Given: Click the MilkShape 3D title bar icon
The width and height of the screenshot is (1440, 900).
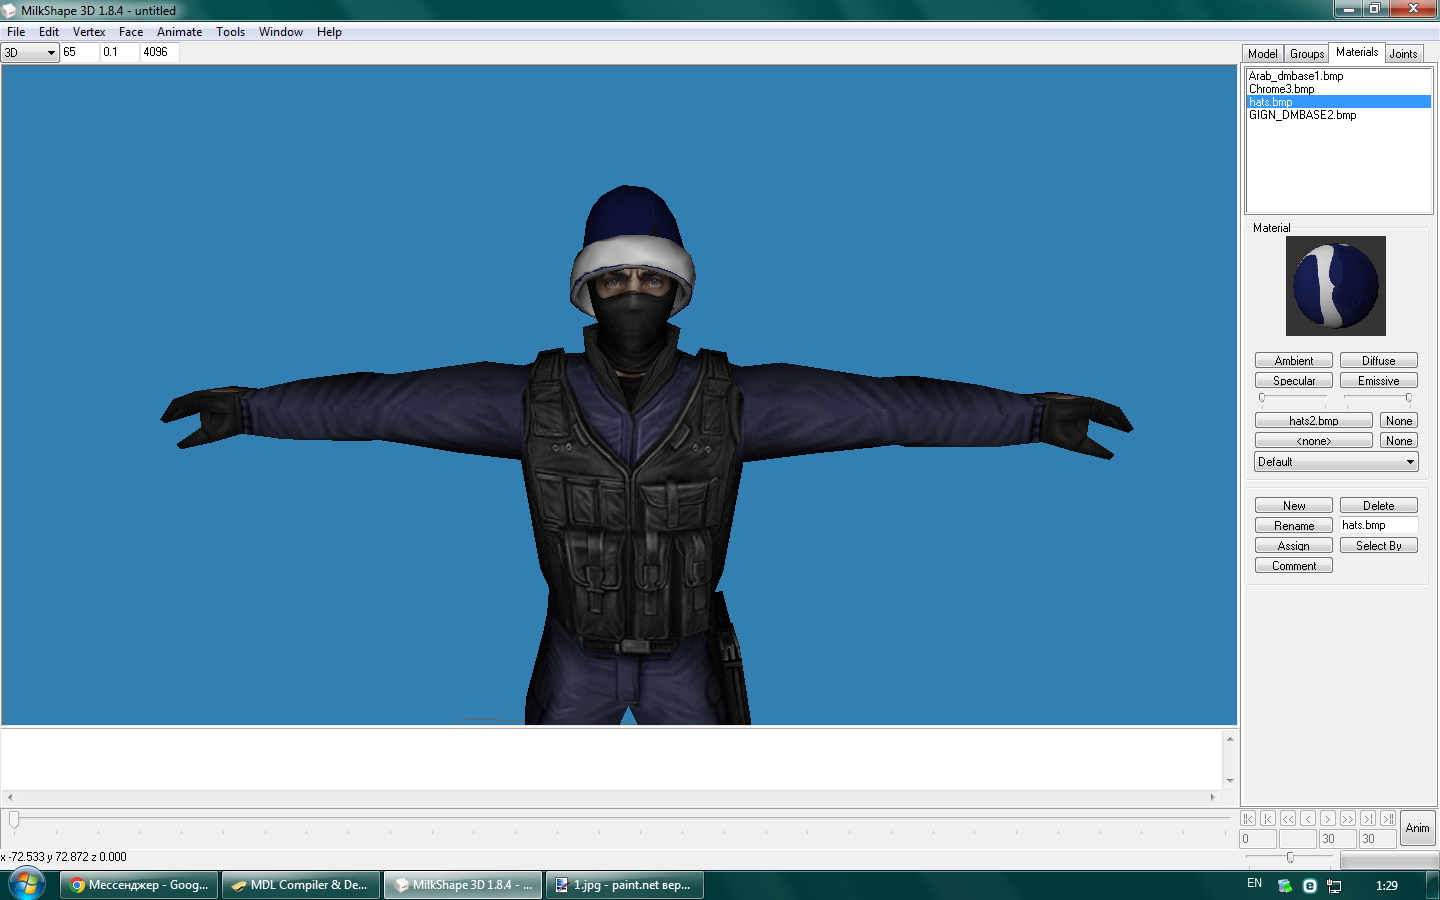Looking at the screenshot, I should coord(10,10).
